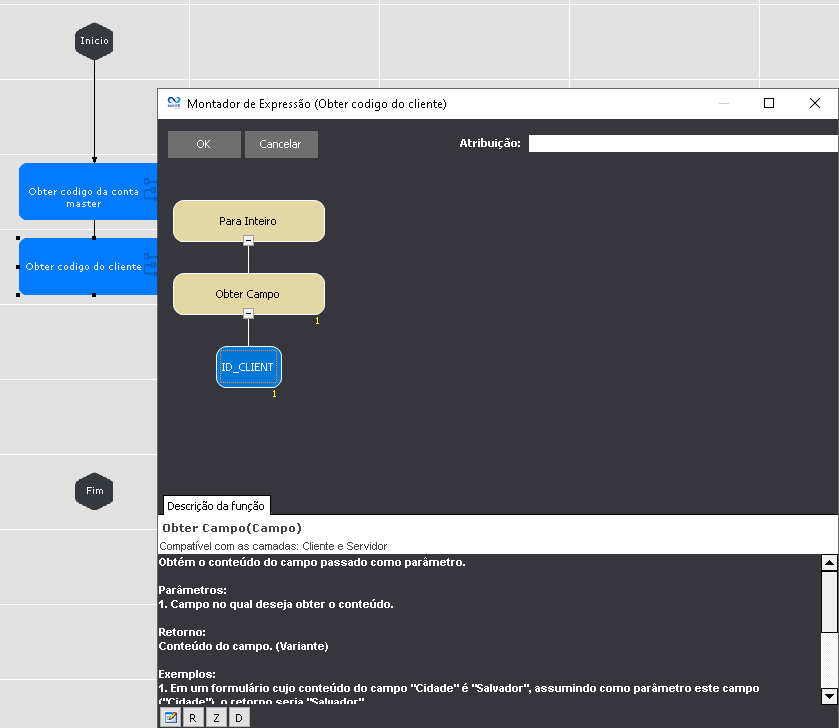Collapse the Para Inteiro node branch
839x728 pixels.
pyautogui.click(x=248, y=240)
